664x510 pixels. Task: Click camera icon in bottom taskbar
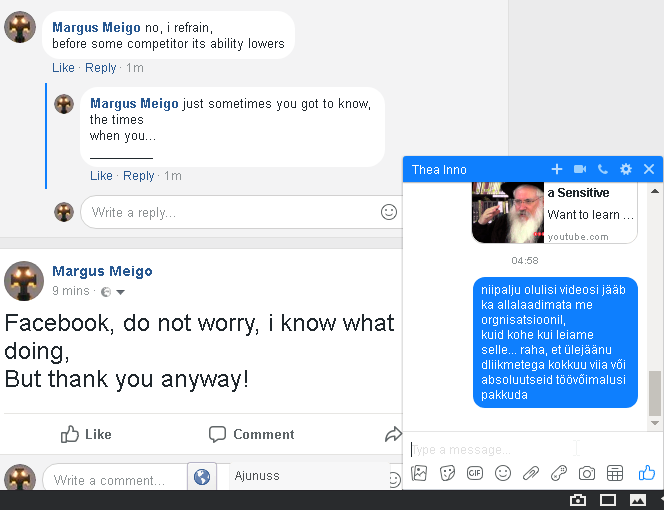578,500
